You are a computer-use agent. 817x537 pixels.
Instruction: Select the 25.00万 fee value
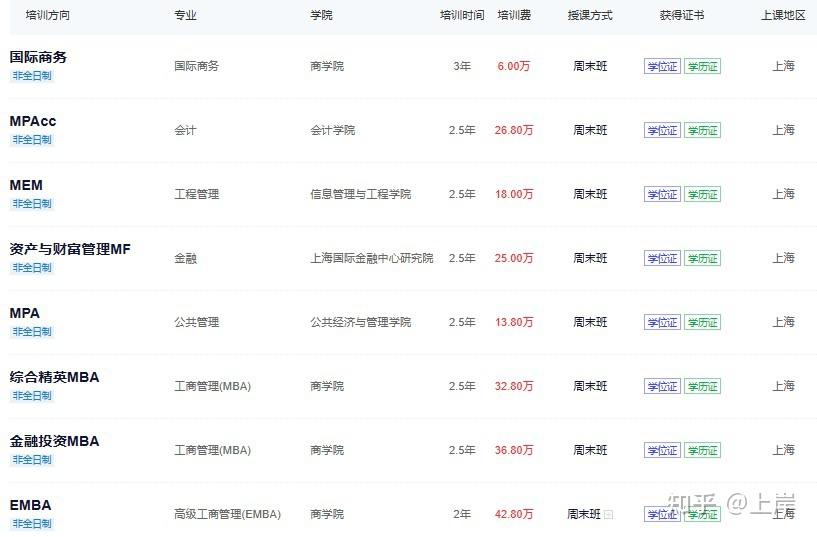pos(514,258)
